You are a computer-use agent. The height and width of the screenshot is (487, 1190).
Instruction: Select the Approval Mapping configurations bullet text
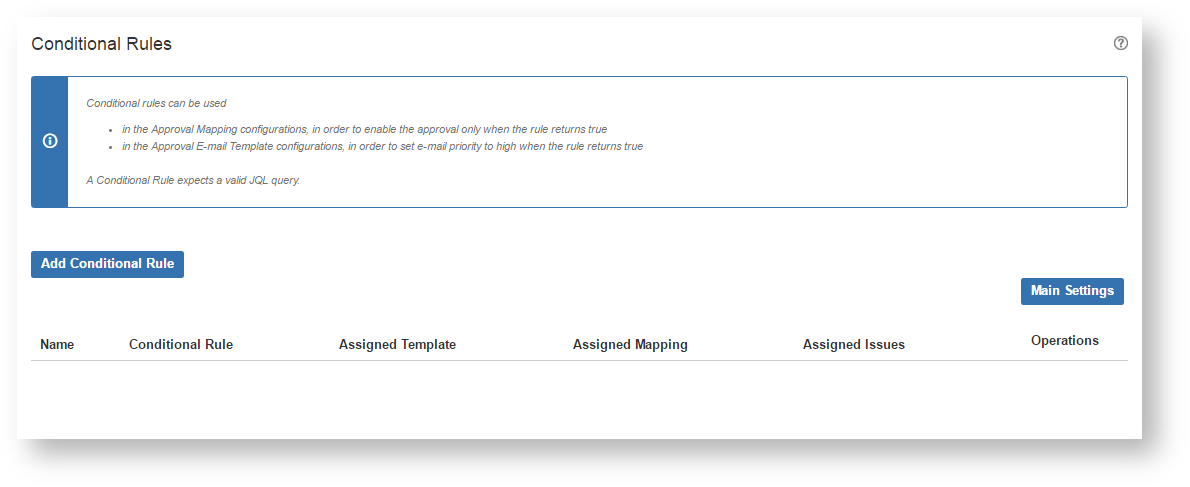[364, 130]
